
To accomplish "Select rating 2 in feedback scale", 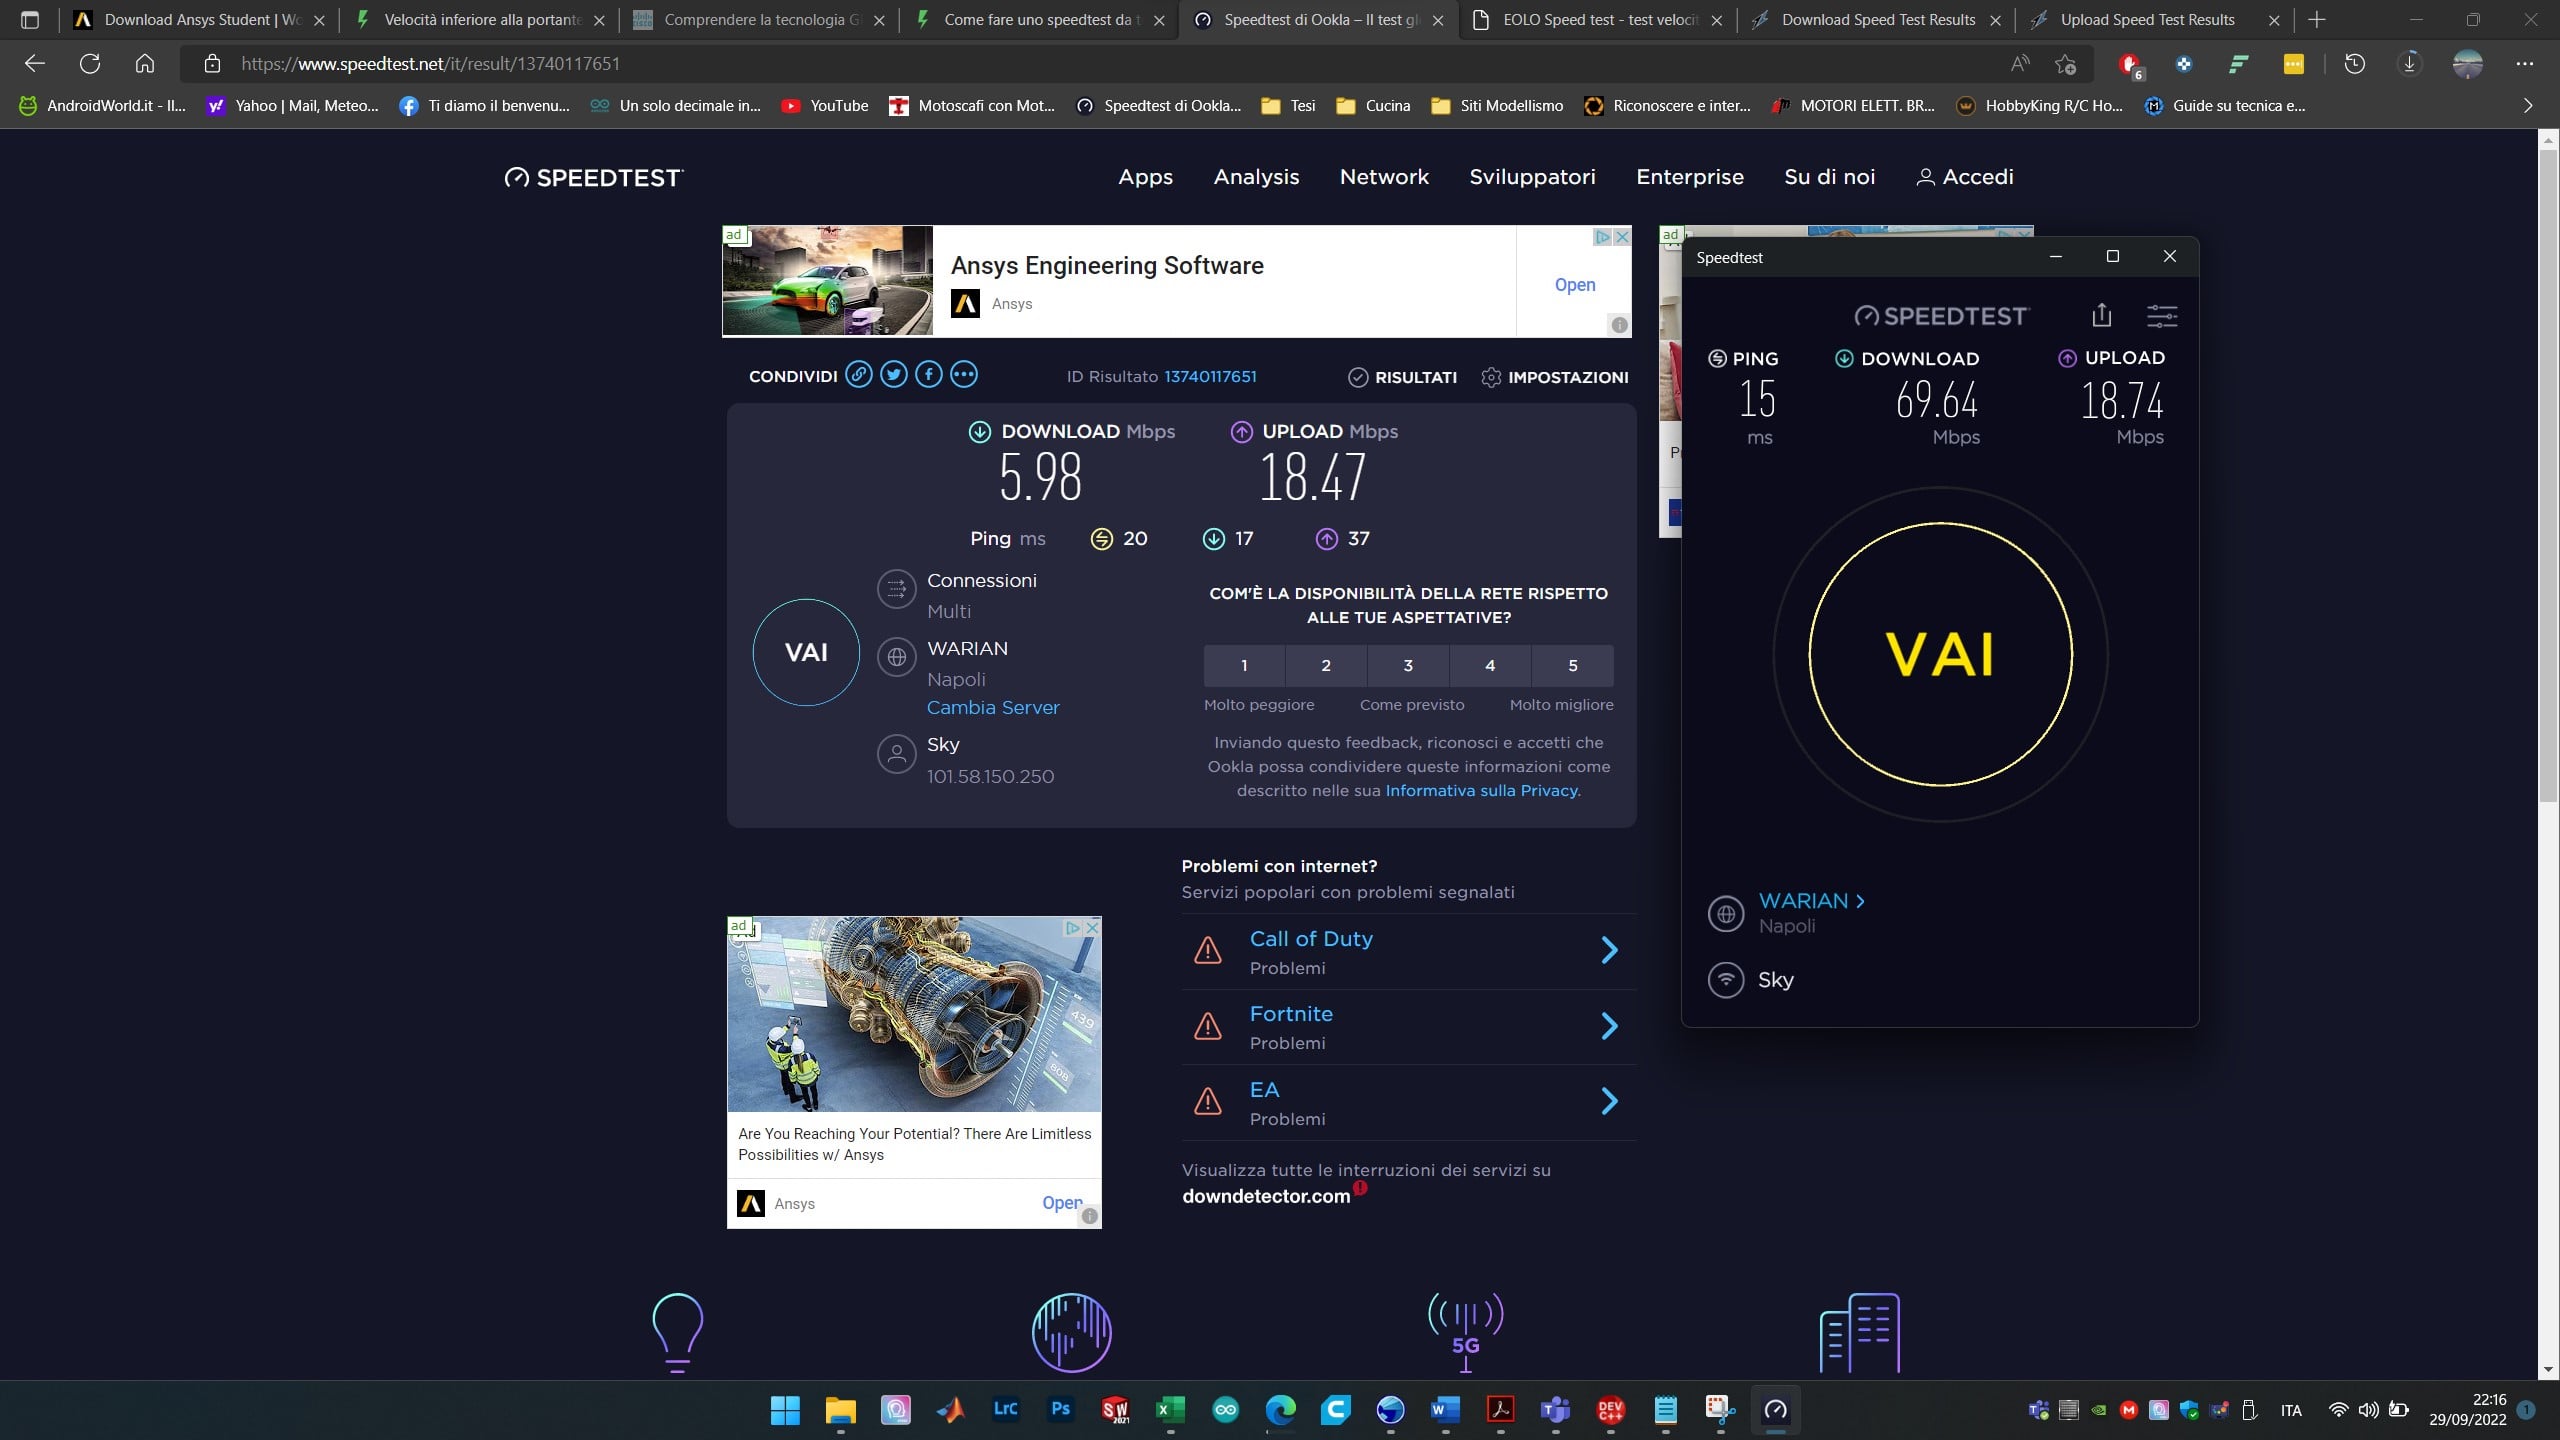I will click(x=1326, y=665).
